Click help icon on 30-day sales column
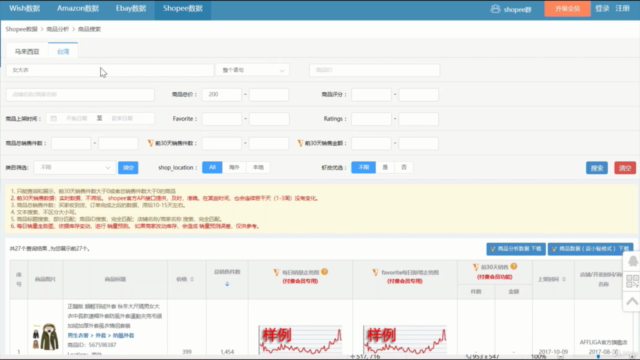This screenshot has height=360, width=640. [x=514, y=267]
